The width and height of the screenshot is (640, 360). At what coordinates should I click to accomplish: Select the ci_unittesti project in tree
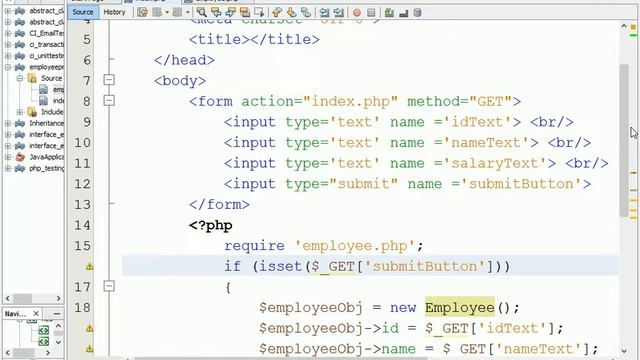click(47, 56)
